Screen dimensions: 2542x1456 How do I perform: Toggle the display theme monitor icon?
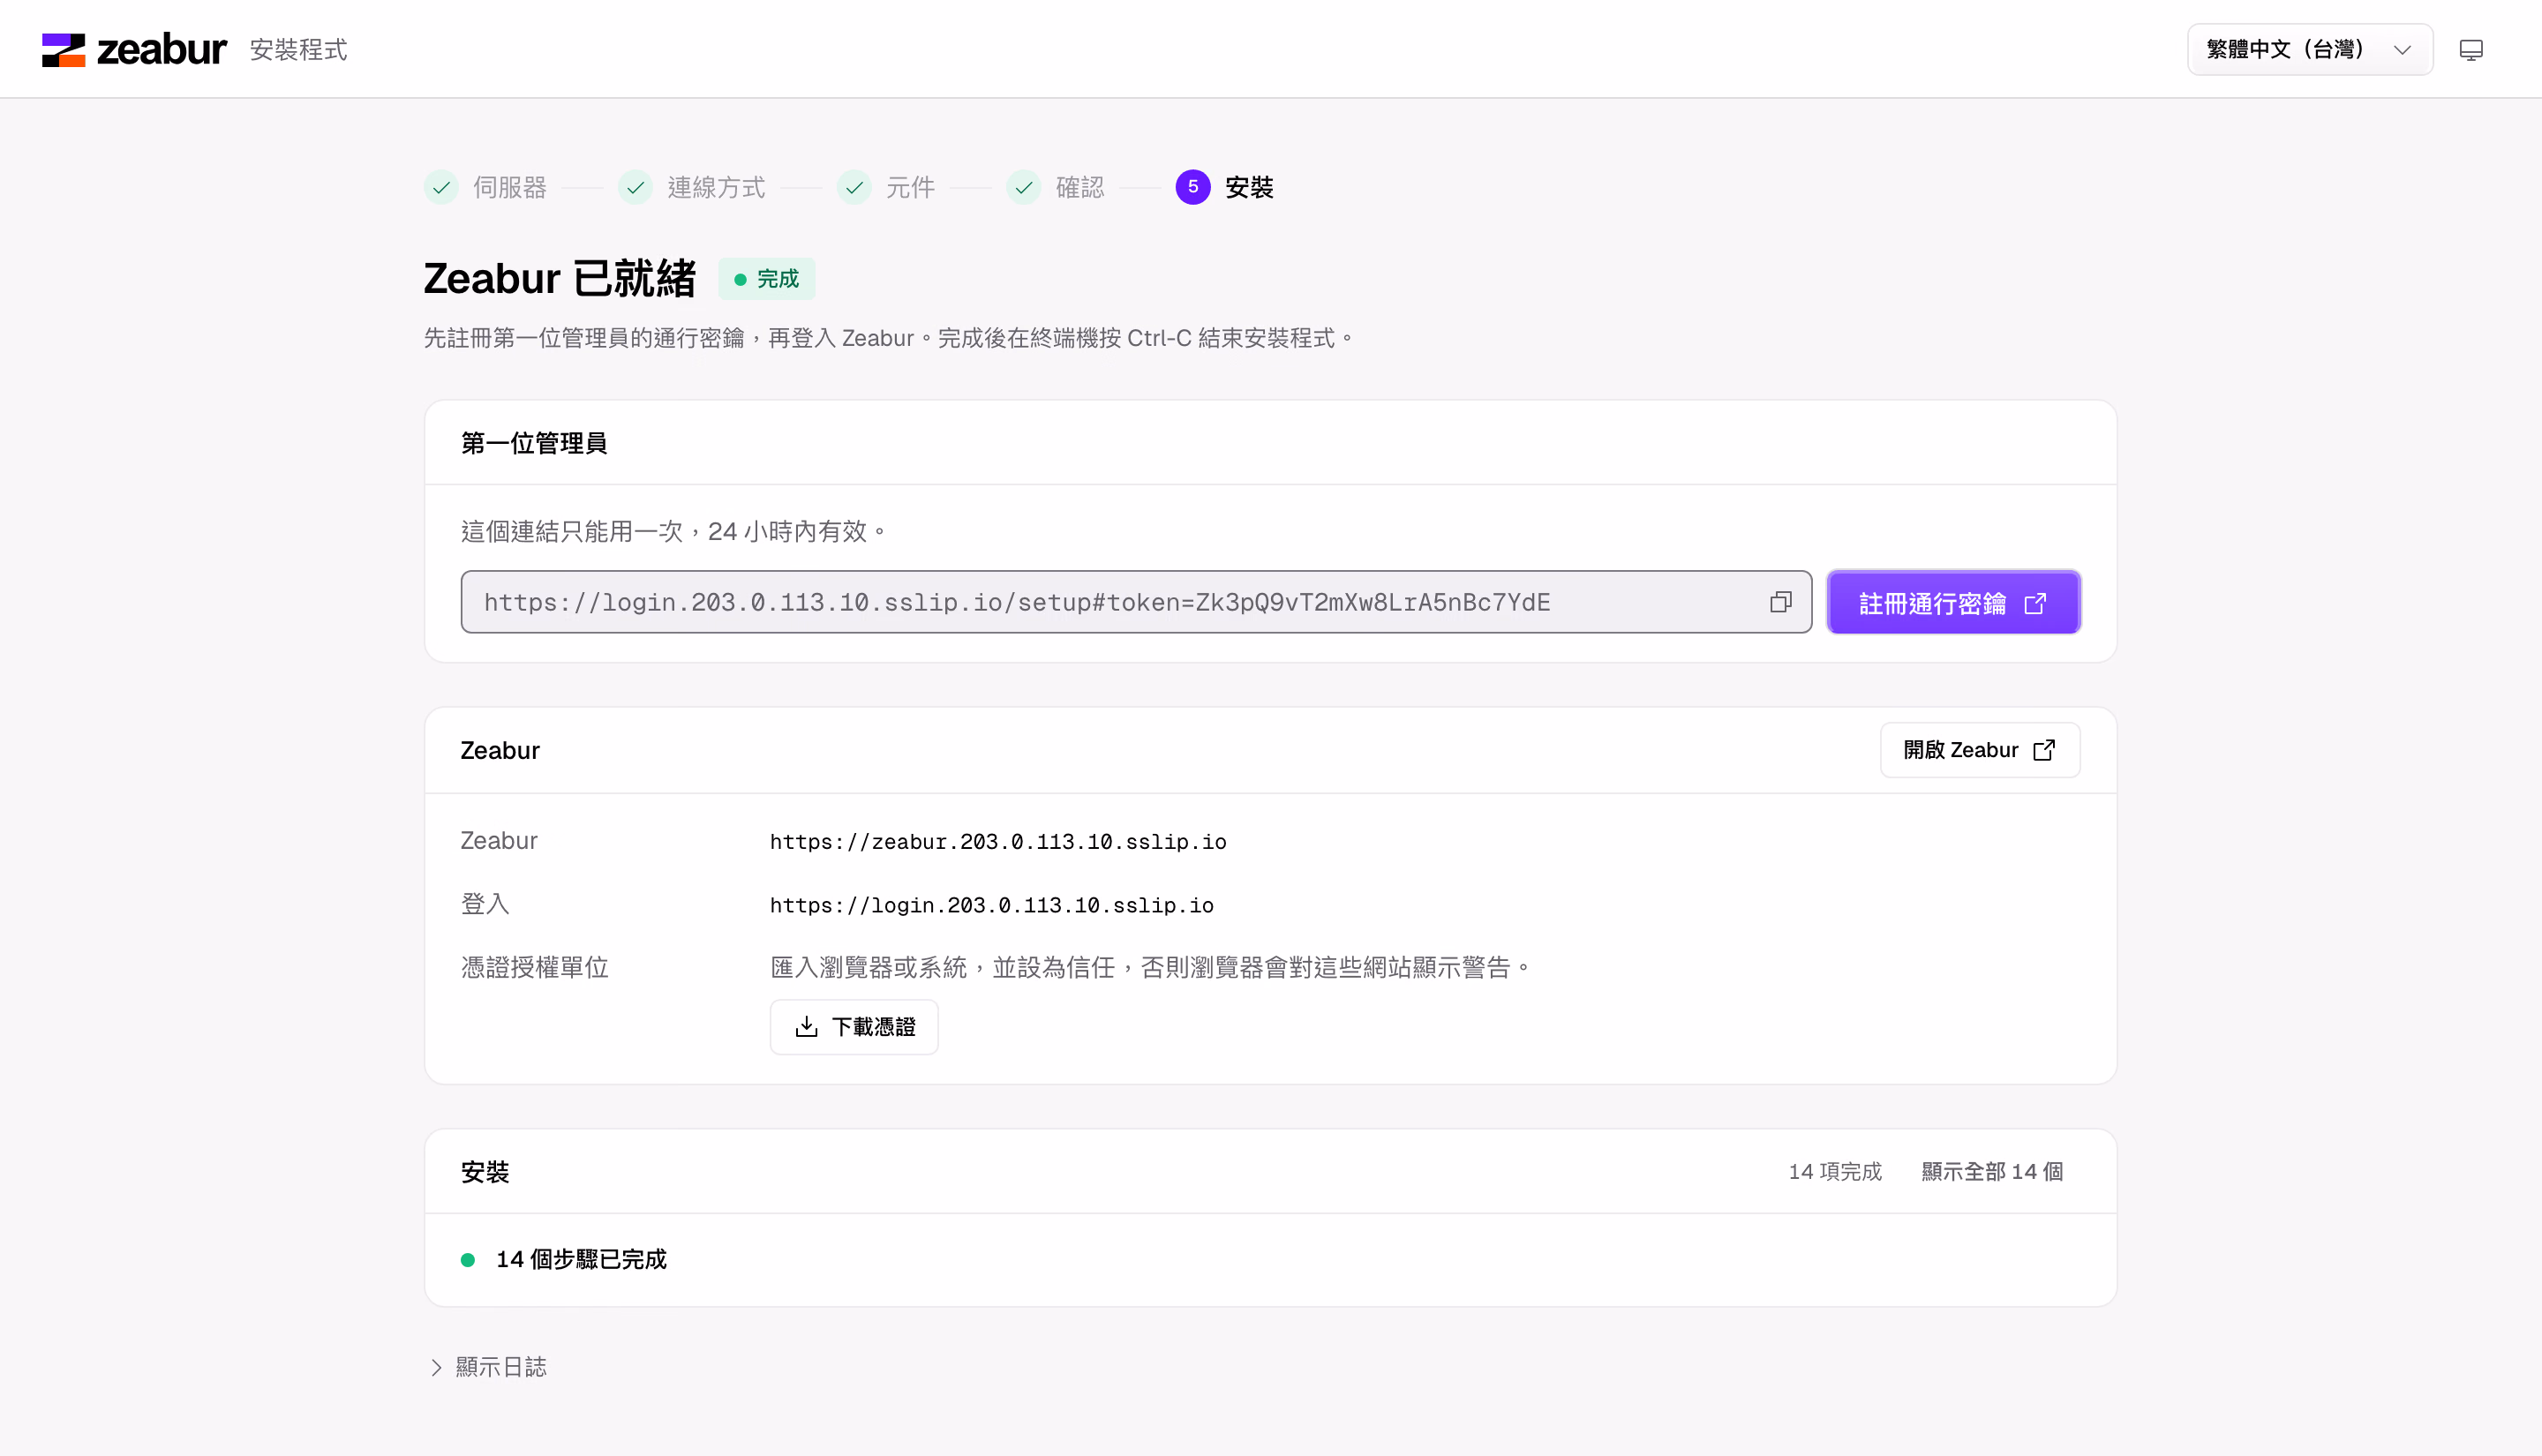[2471, 50]
